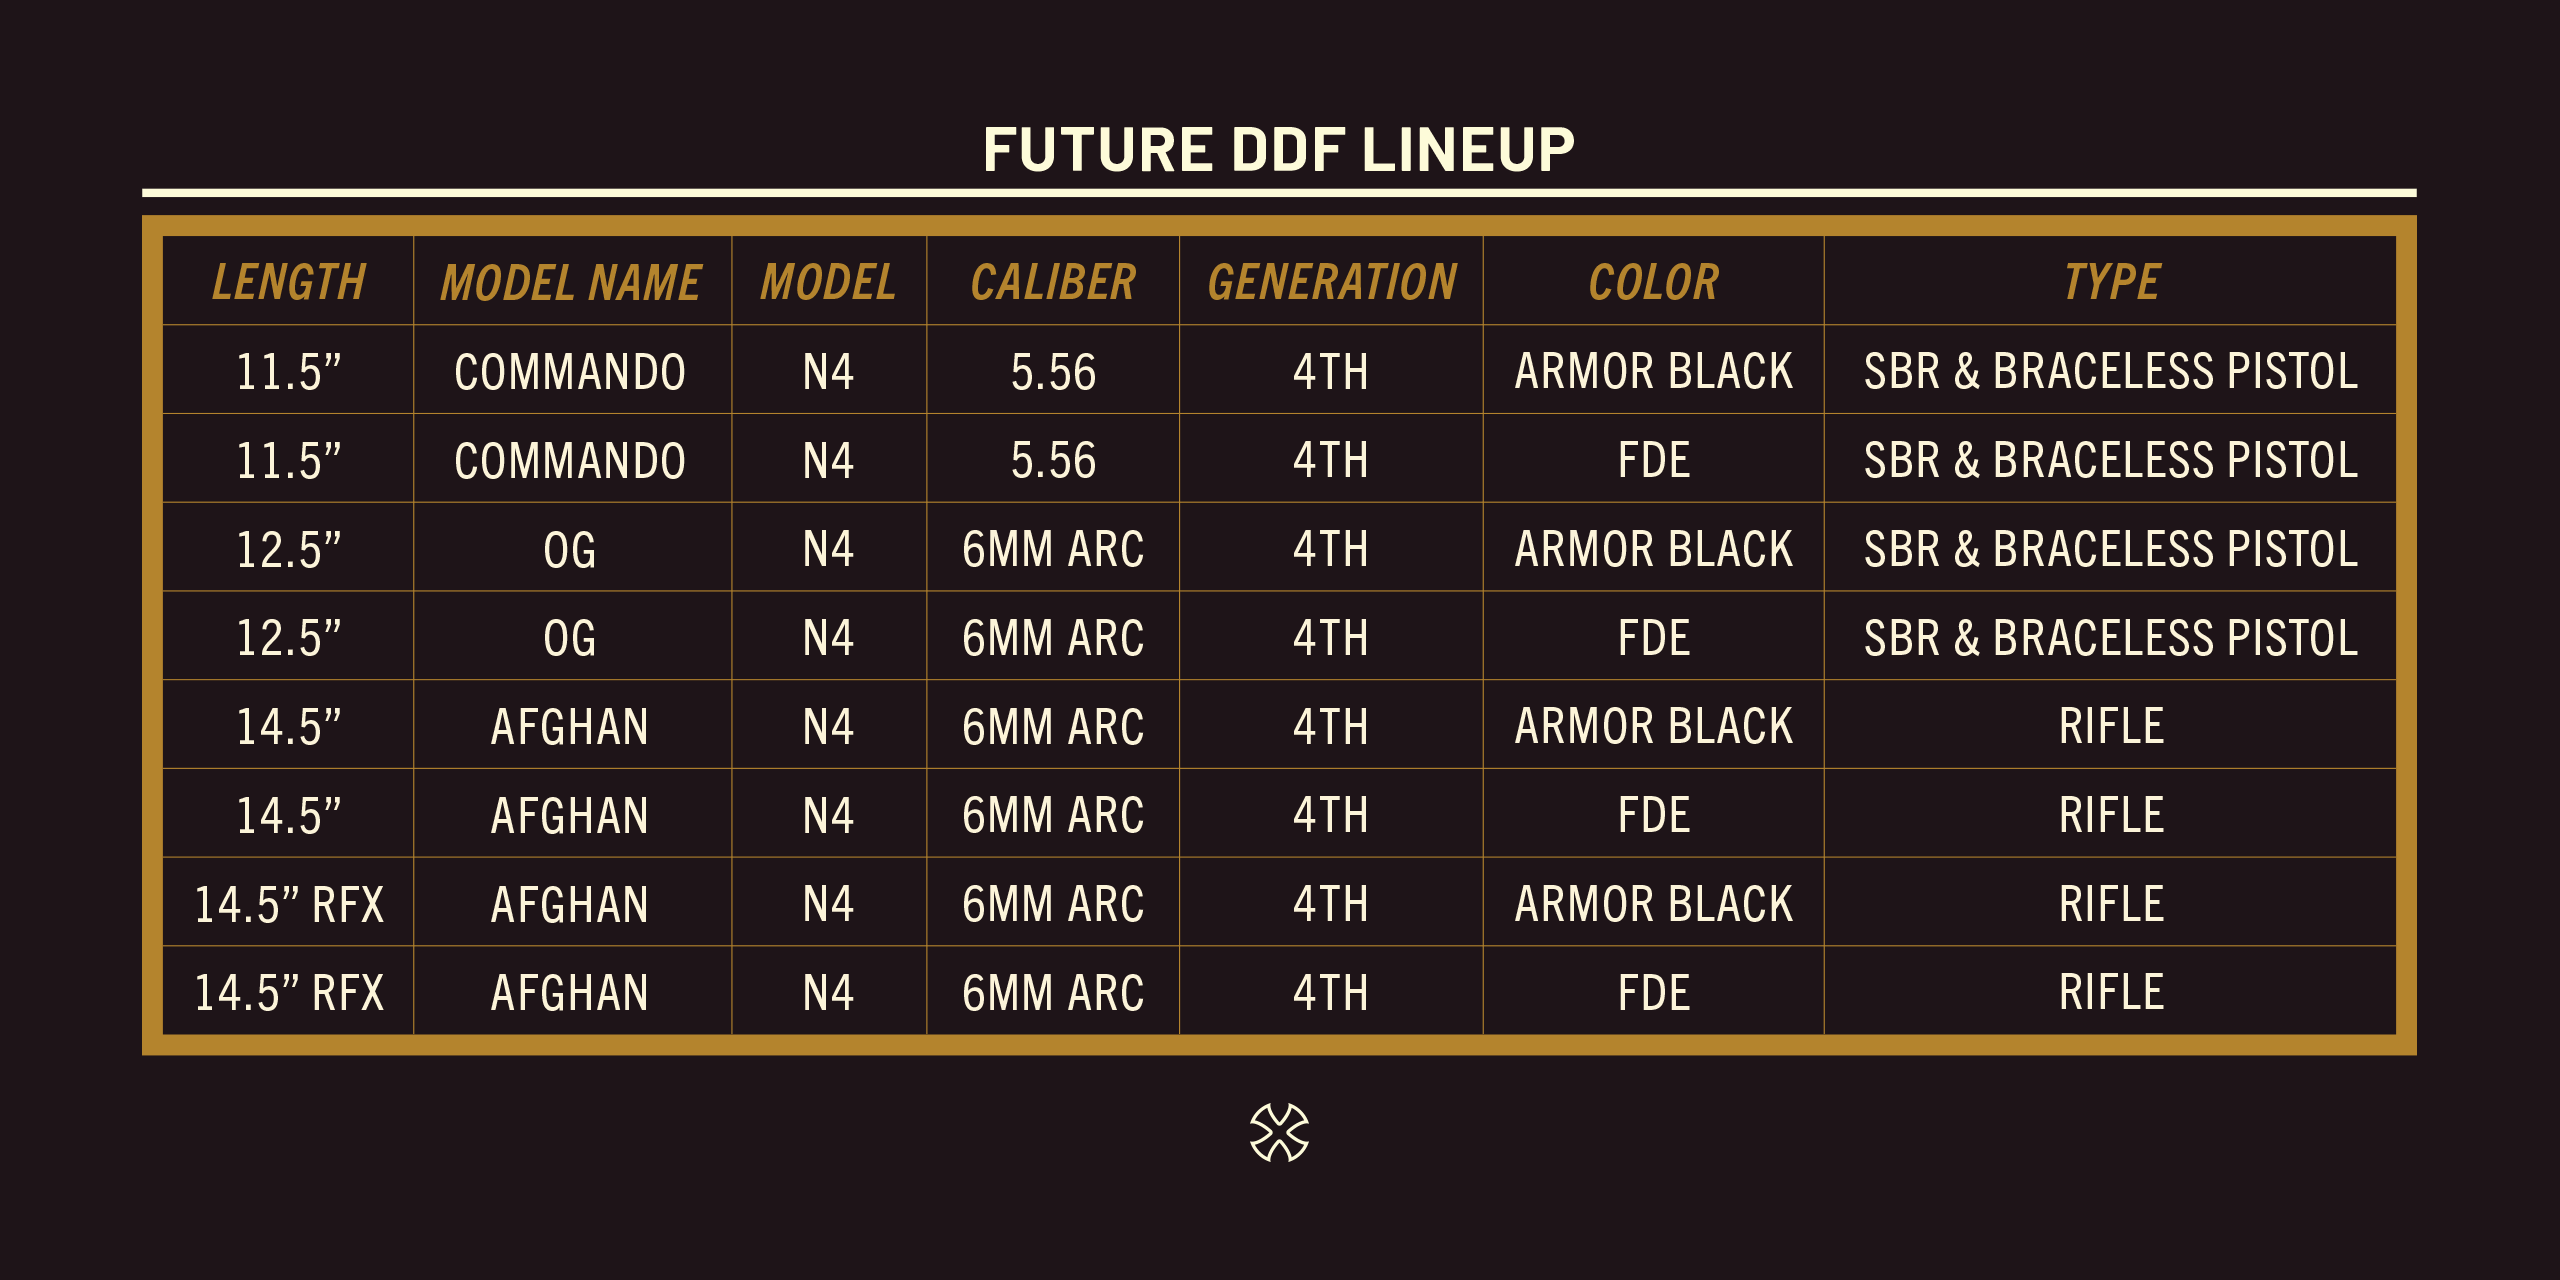Select the LENGTH column header
Viewport: 2560px width, 1280px height.
coord(289,282)
